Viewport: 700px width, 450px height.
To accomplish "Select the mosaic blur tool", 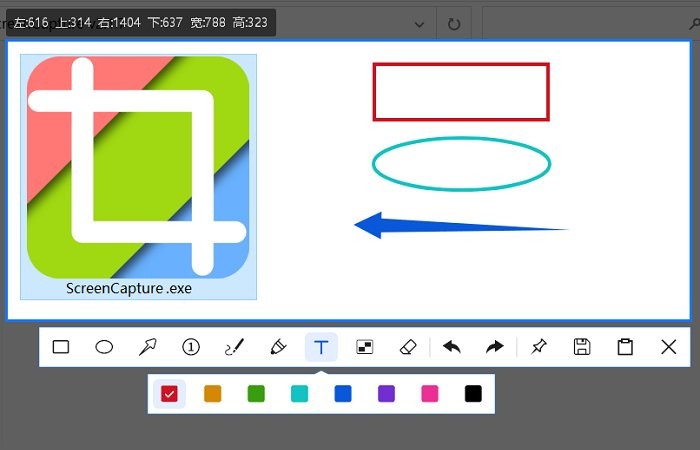I will click(365, 347).
